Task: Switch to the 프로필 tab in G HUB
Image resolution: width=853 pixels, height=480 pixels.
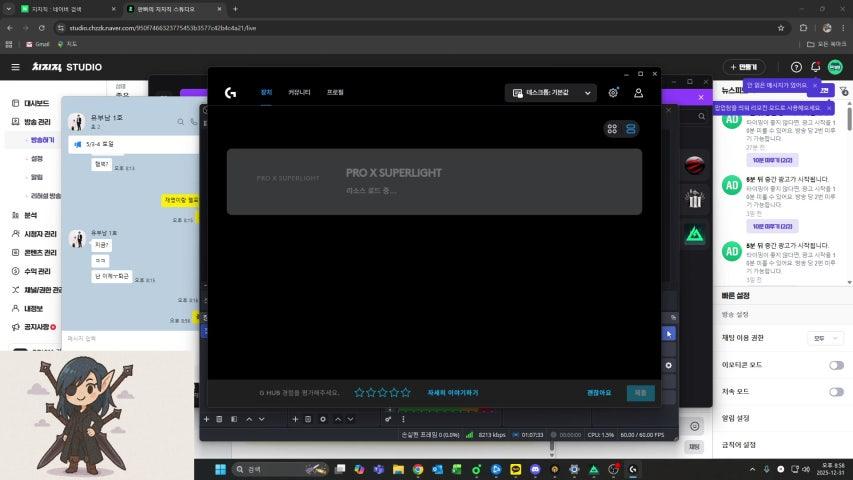Action: pos(335,92)
